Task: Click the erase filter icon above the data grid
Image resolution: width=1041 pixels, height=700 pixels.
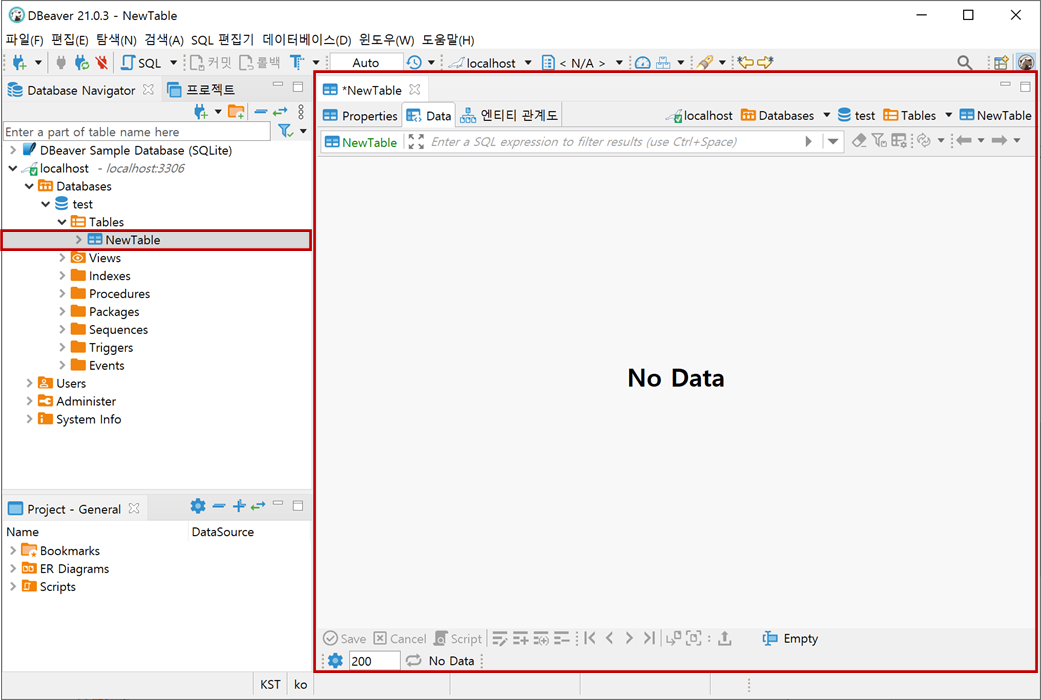Action: (x=858, y=140)
